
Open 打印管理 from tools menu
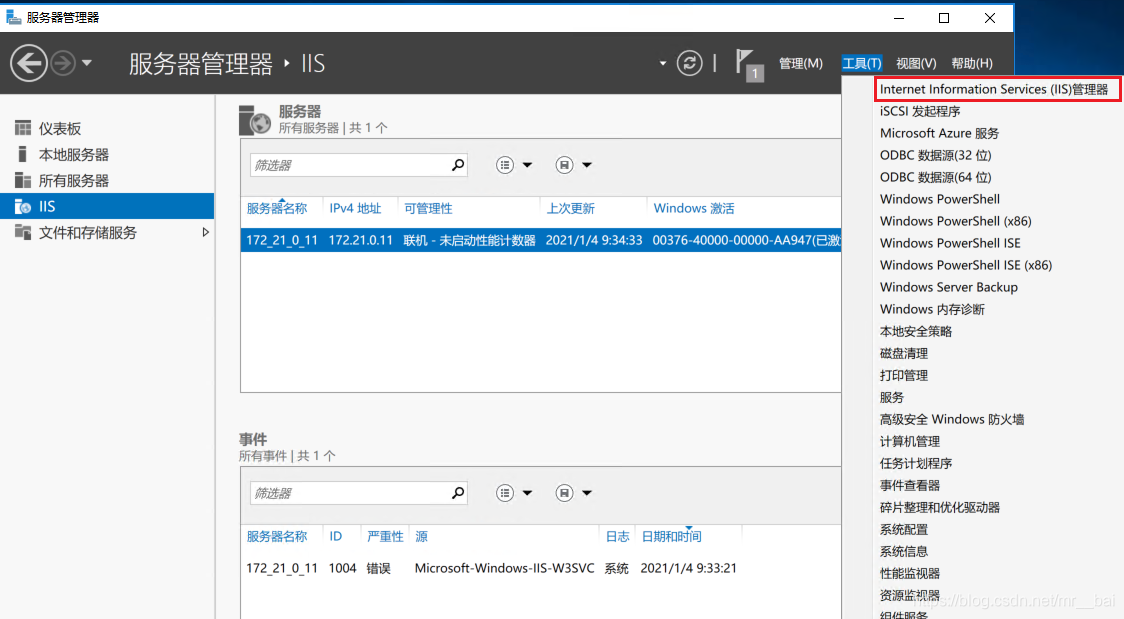click(x=903, y=375)
